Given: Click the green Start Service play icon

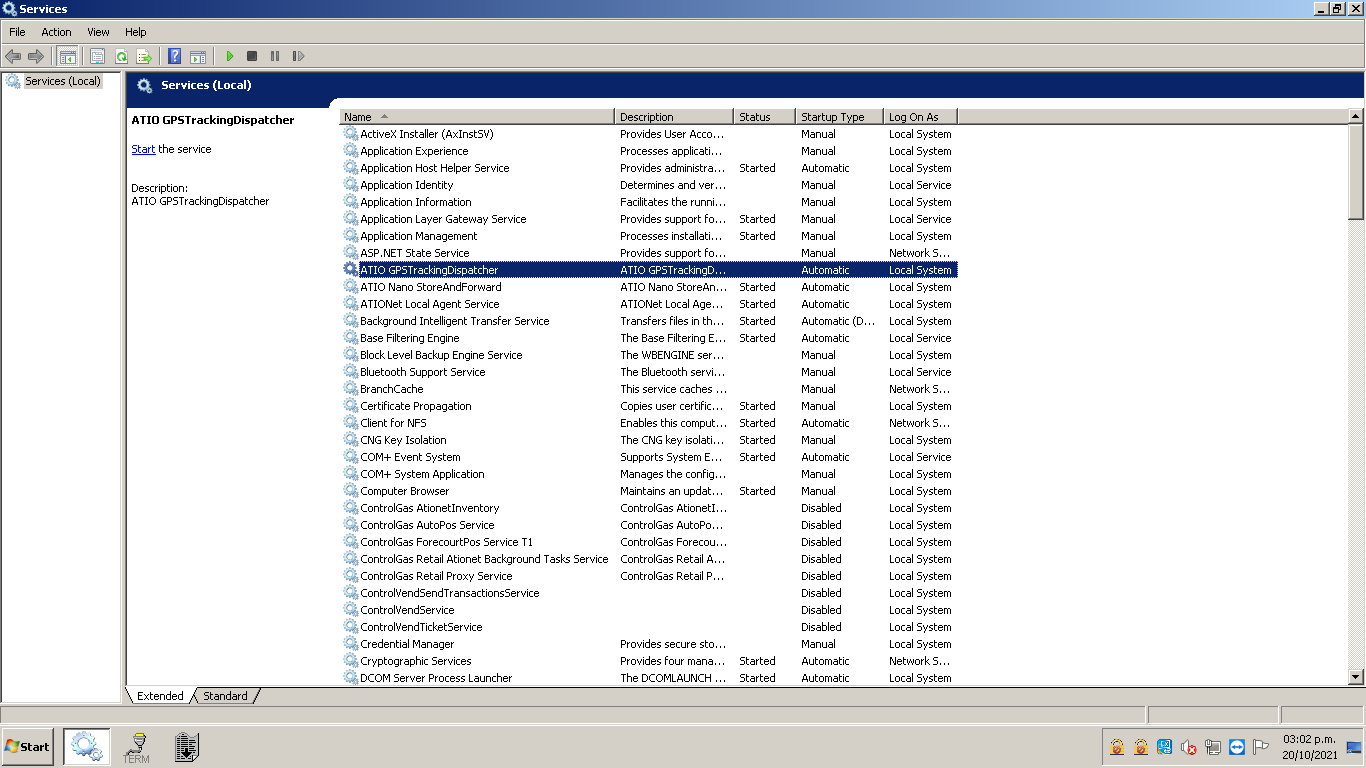Looking at the screenshot, I should 229,56.
